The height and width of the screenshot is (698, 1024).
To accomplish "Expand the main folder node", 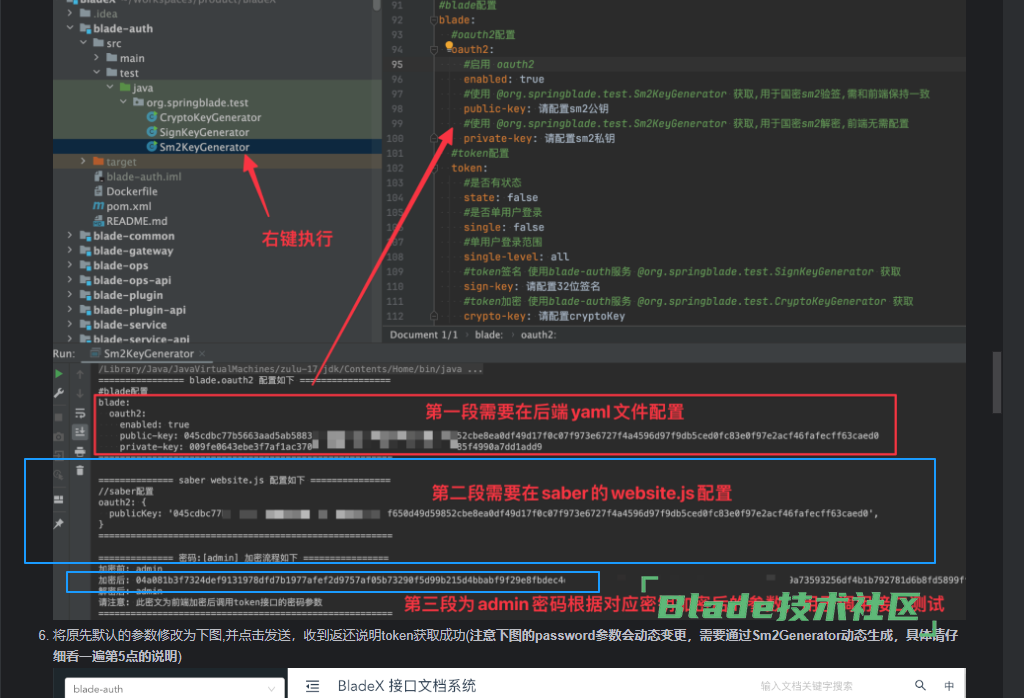I will click(x=97, y=58).
